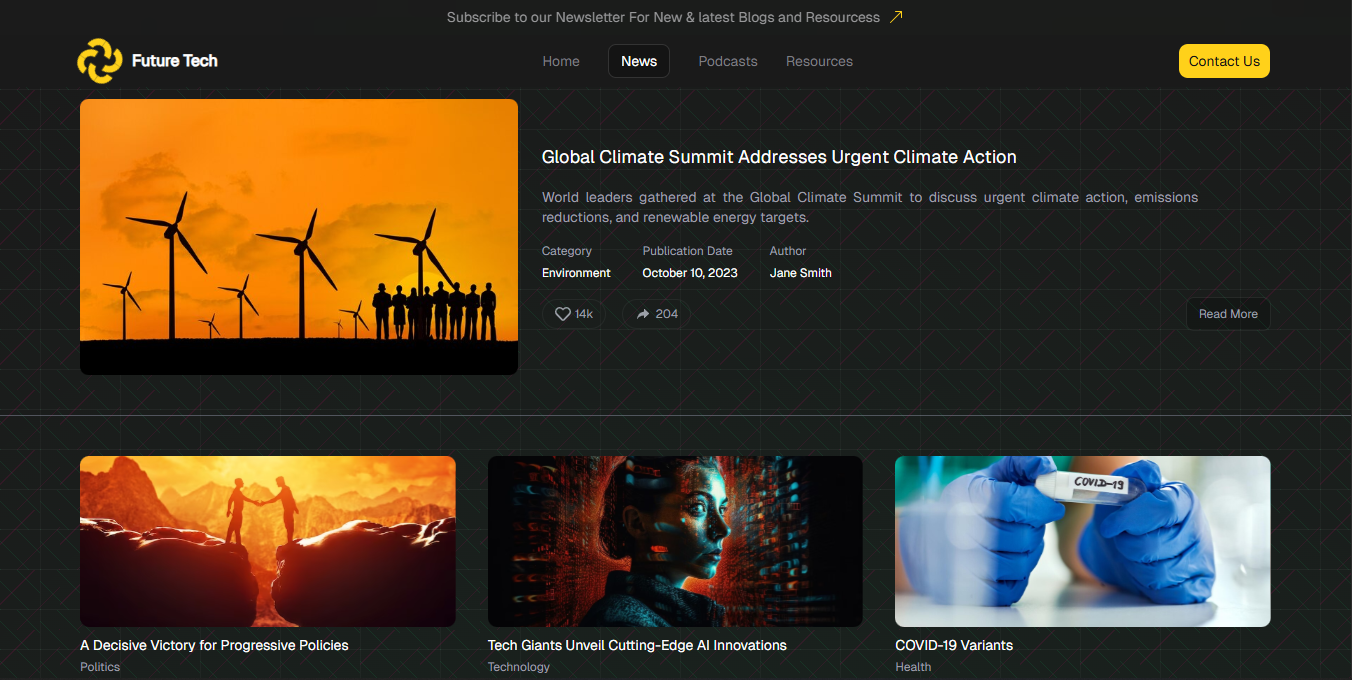This screenshot has height=680, width=1352.
Task: Click the "Technology" category label
Action: click(519, 667)
